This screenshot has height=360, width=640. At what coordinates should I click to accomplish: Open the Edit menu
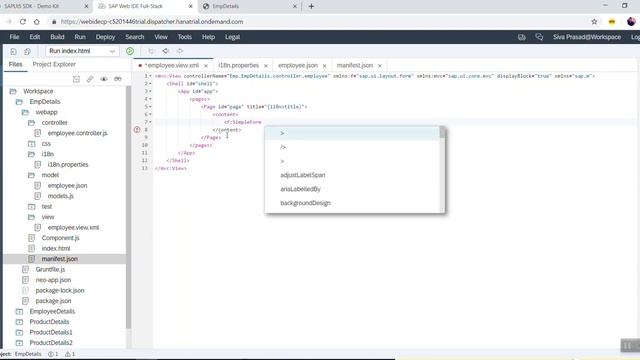point(35,37)
